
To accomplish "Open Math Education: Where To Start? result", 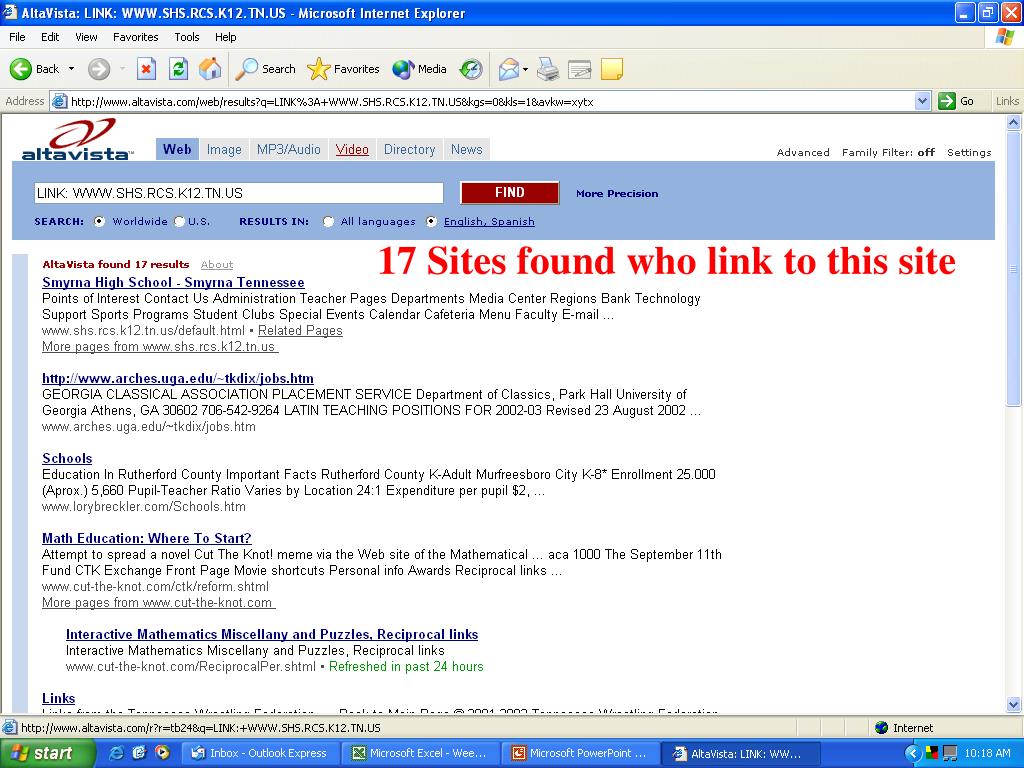I will 146,538.
